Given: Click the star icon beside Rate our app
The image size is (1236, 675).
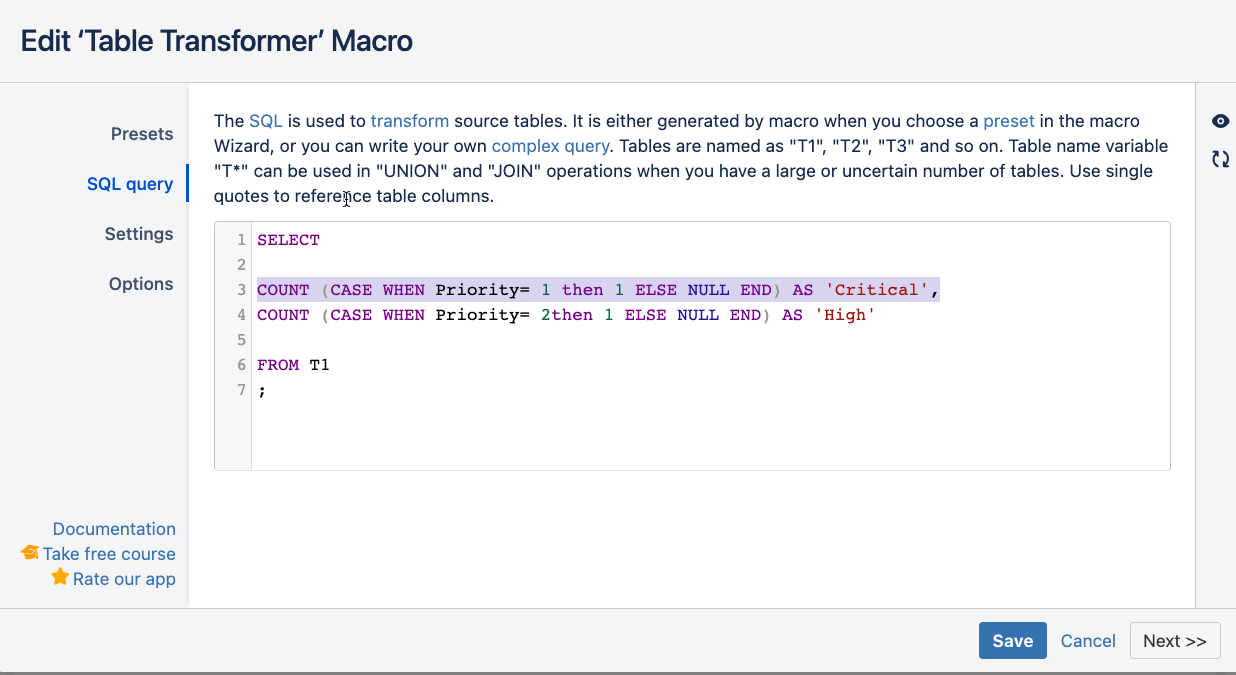Looking at the screenshot, I should (x=60, y=578).
